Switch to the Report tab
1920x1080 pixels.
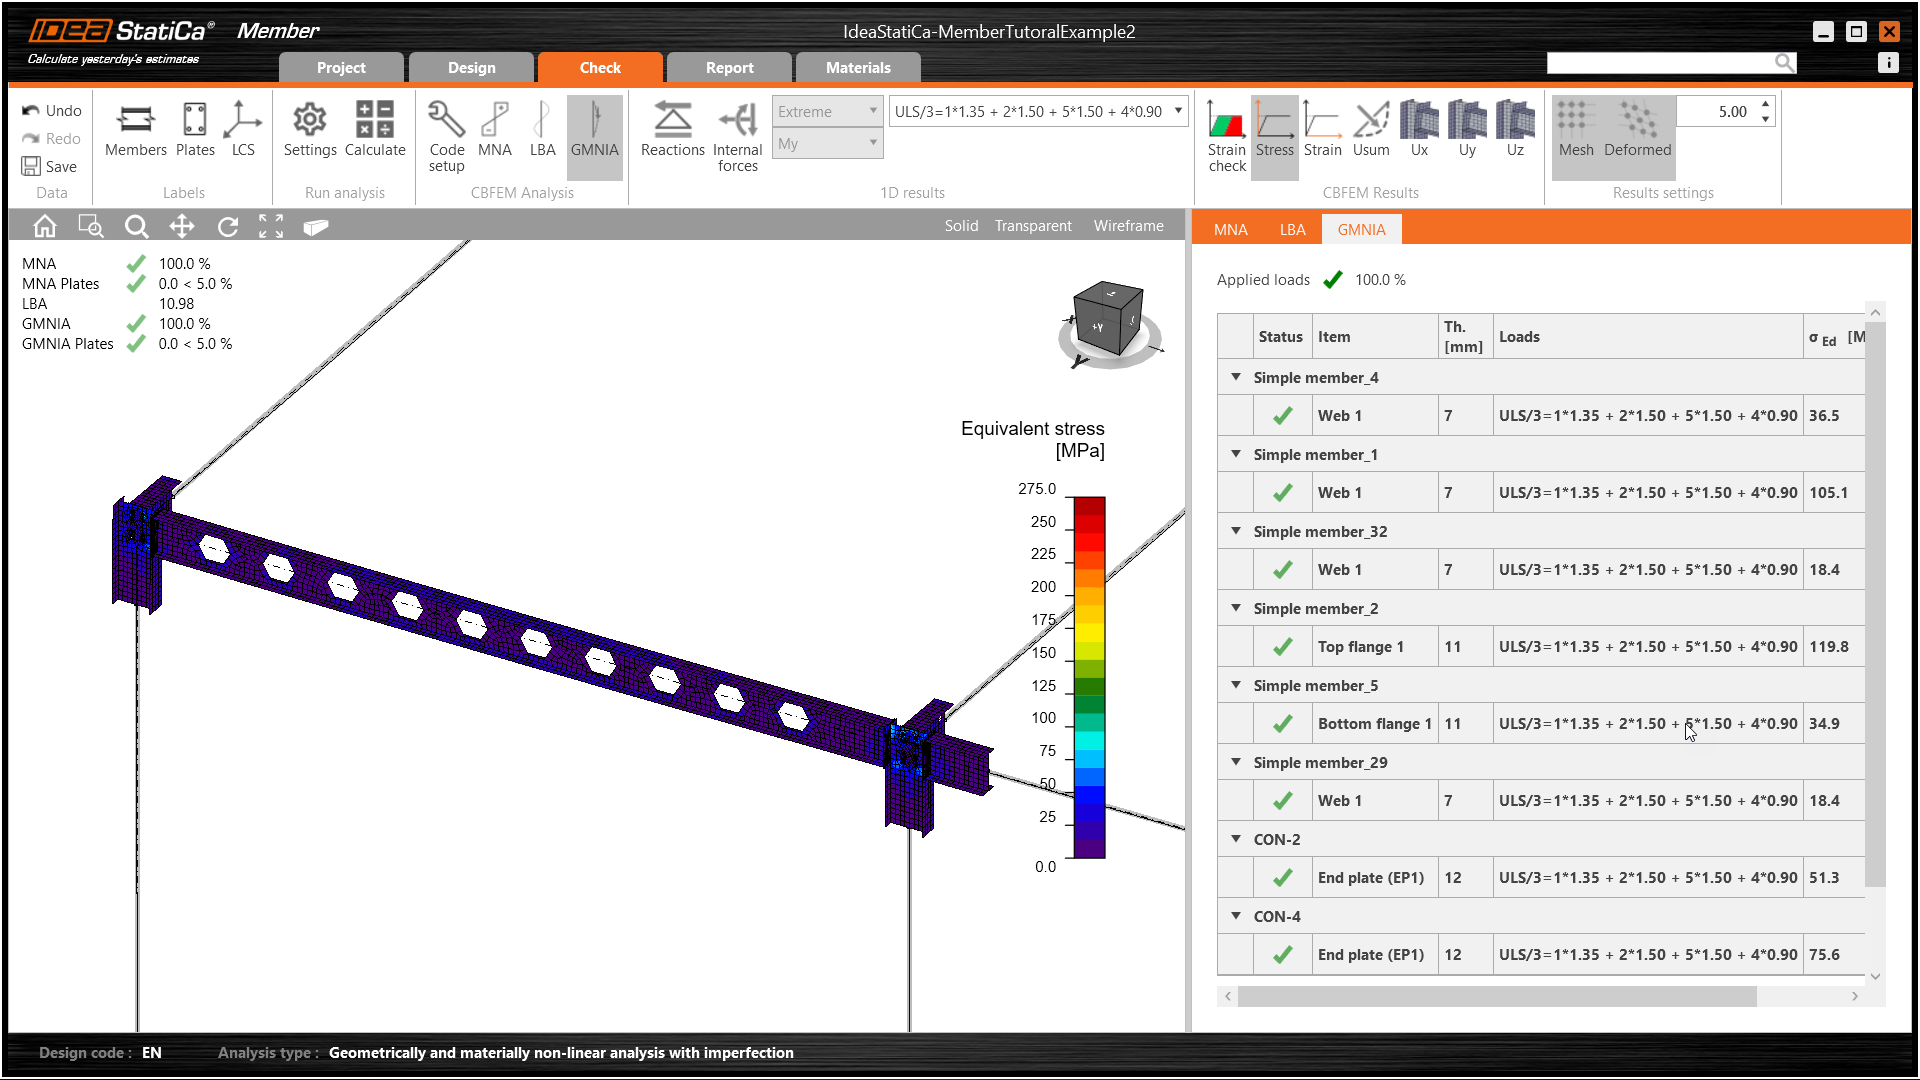729,68
